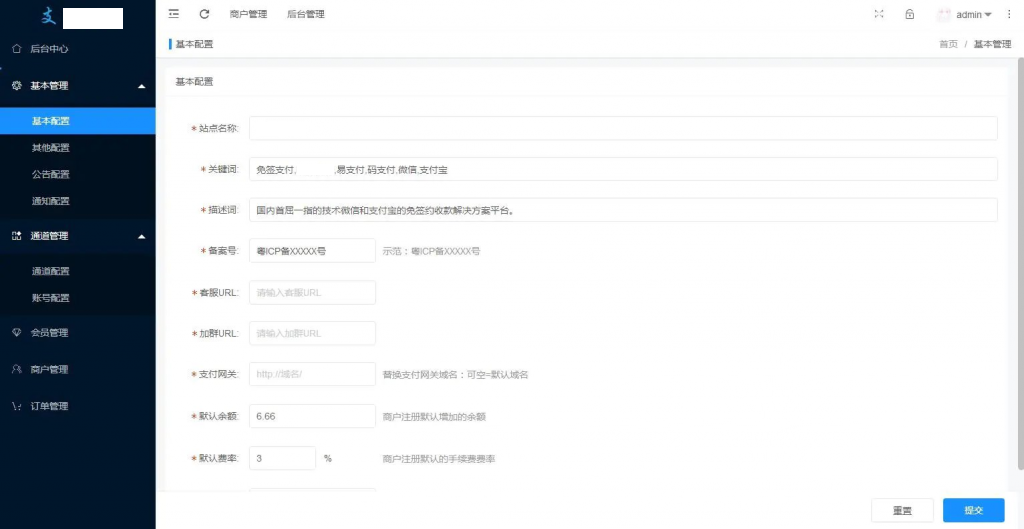Click the lock screen icon
Screen dimensions: 1024x529
click(x=909, y=14)
